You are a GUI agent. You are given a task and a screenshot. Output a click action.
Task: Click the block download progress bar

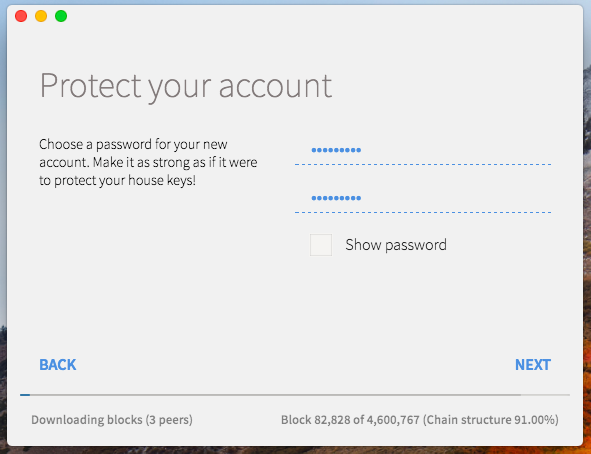[295, 395]
